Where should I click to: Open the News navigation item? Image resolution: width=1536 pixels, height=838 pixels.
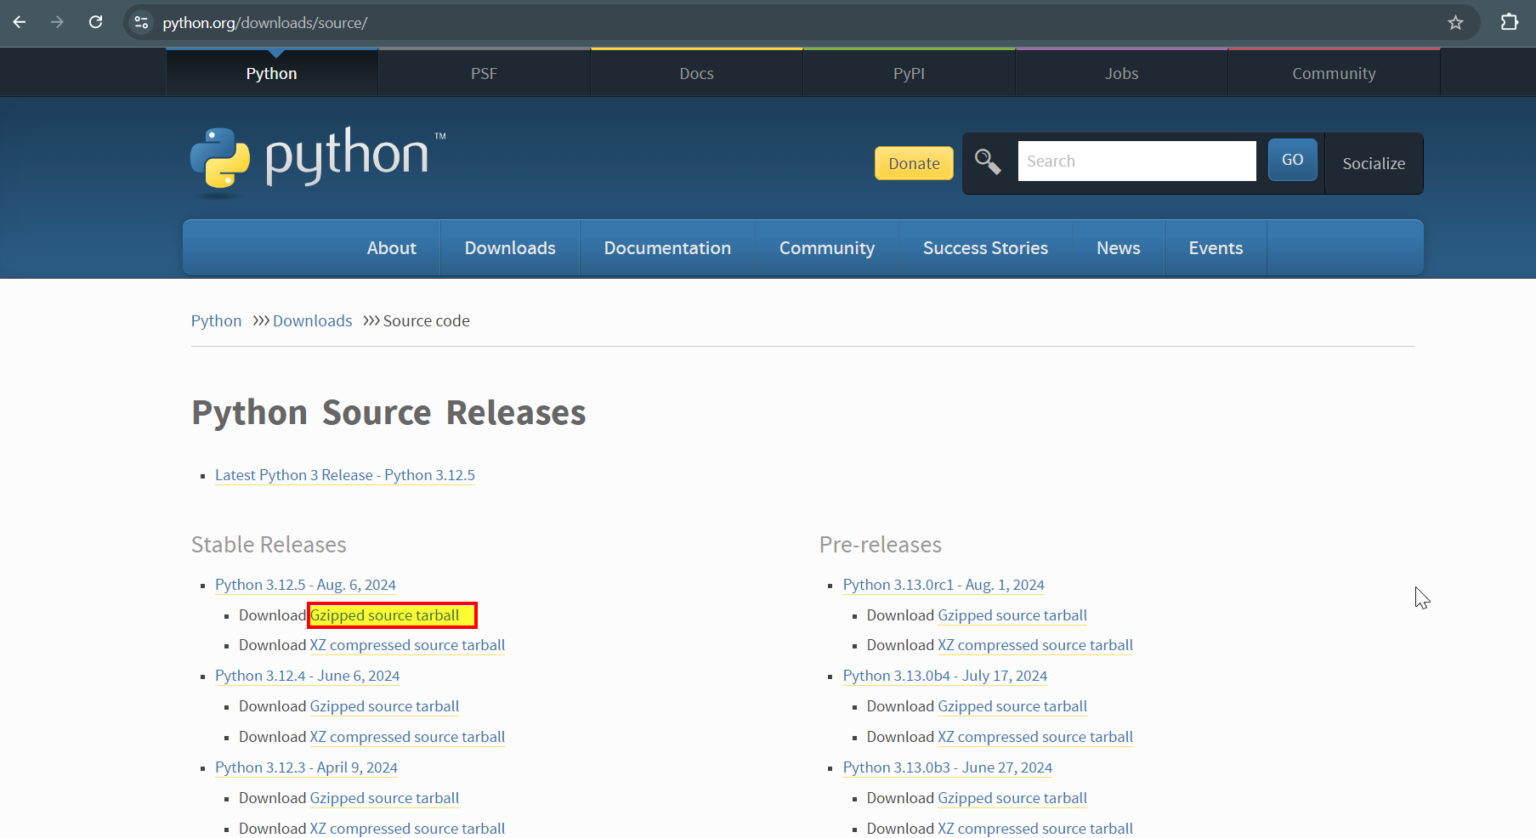1118,248
